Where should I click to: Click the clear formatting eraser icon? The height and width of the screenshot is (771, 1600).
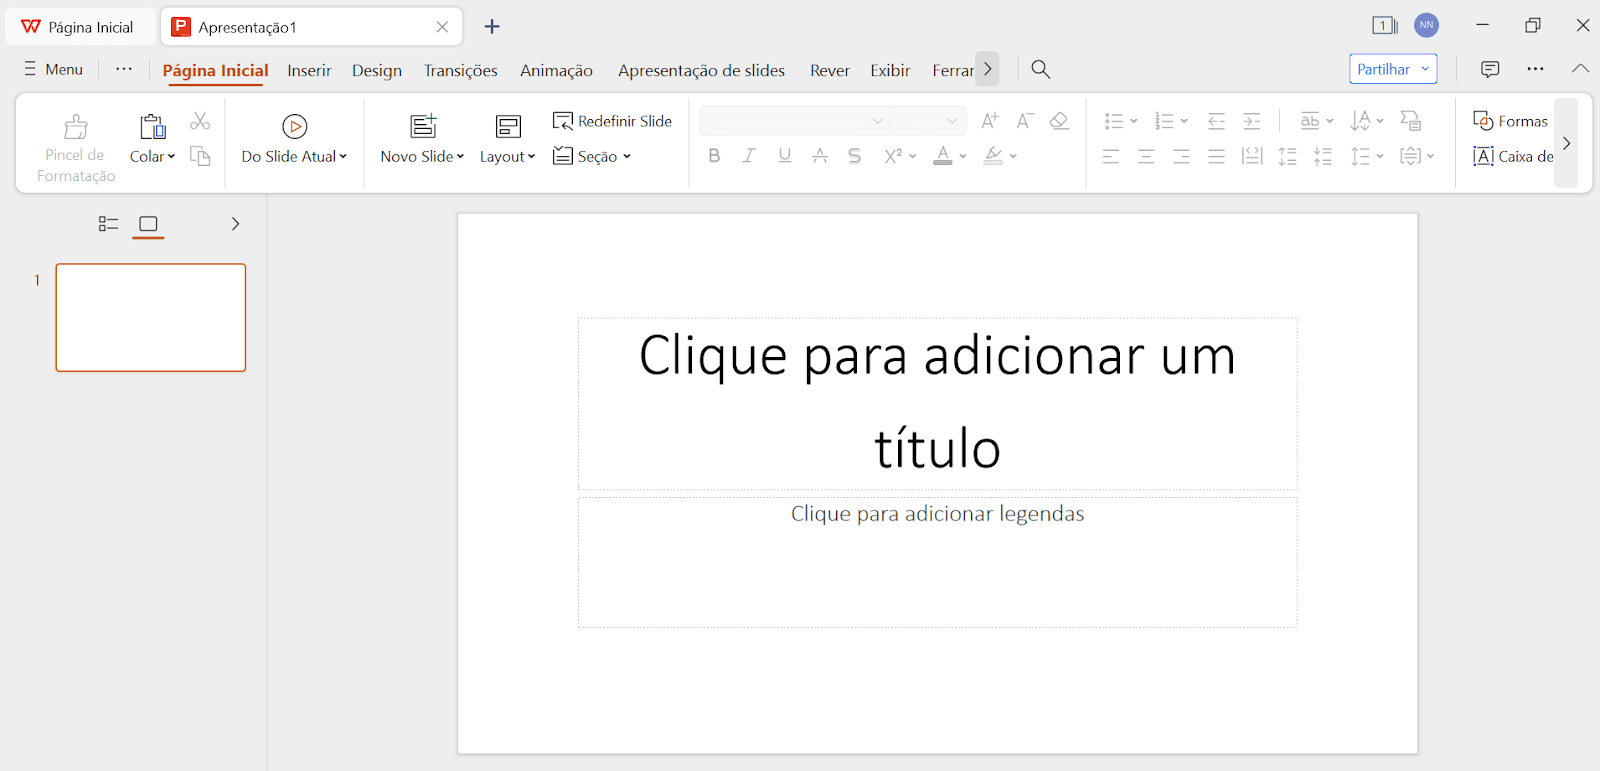click(x=1059, y=121)
